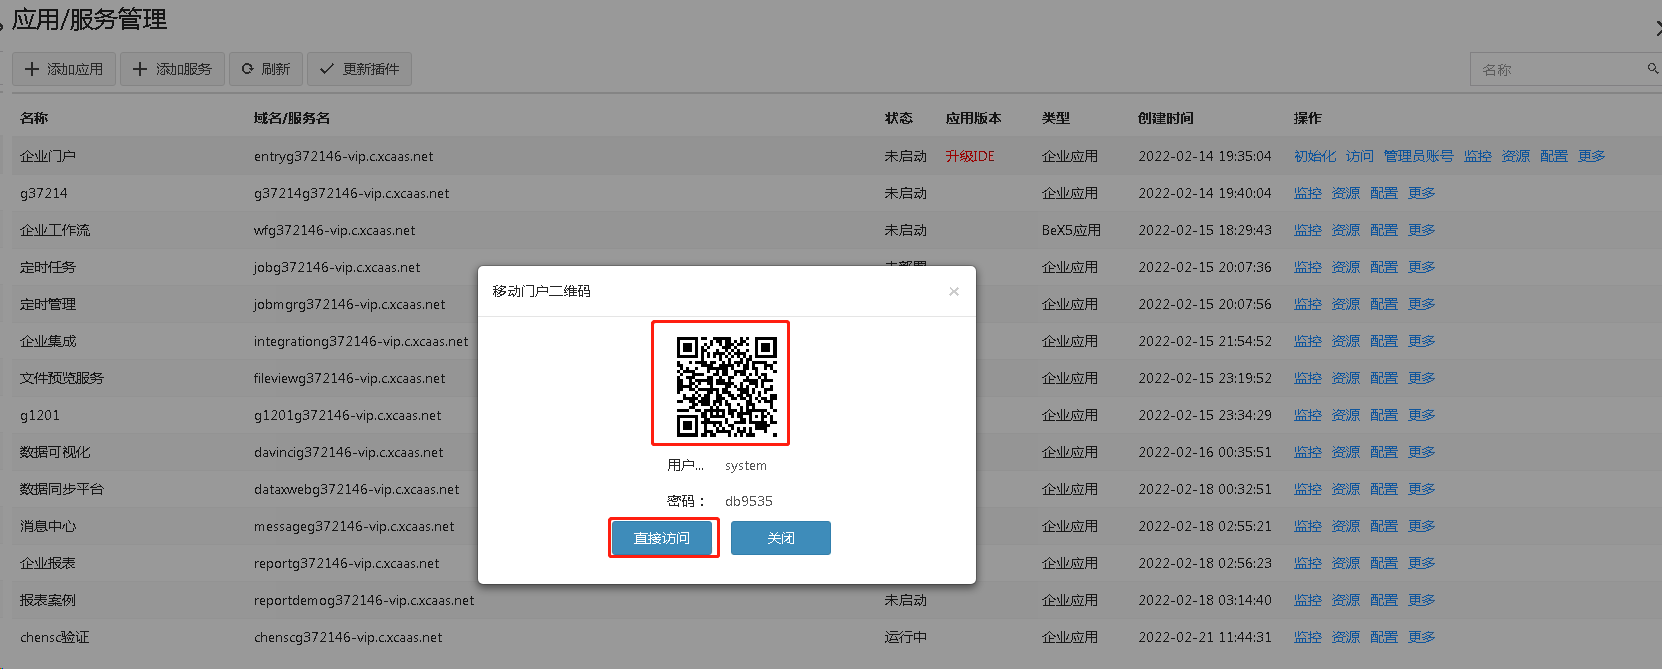Expand 更多 menu for 企业集成 row
This screenshot has height=669, width=1662.
click(1422, 341)
